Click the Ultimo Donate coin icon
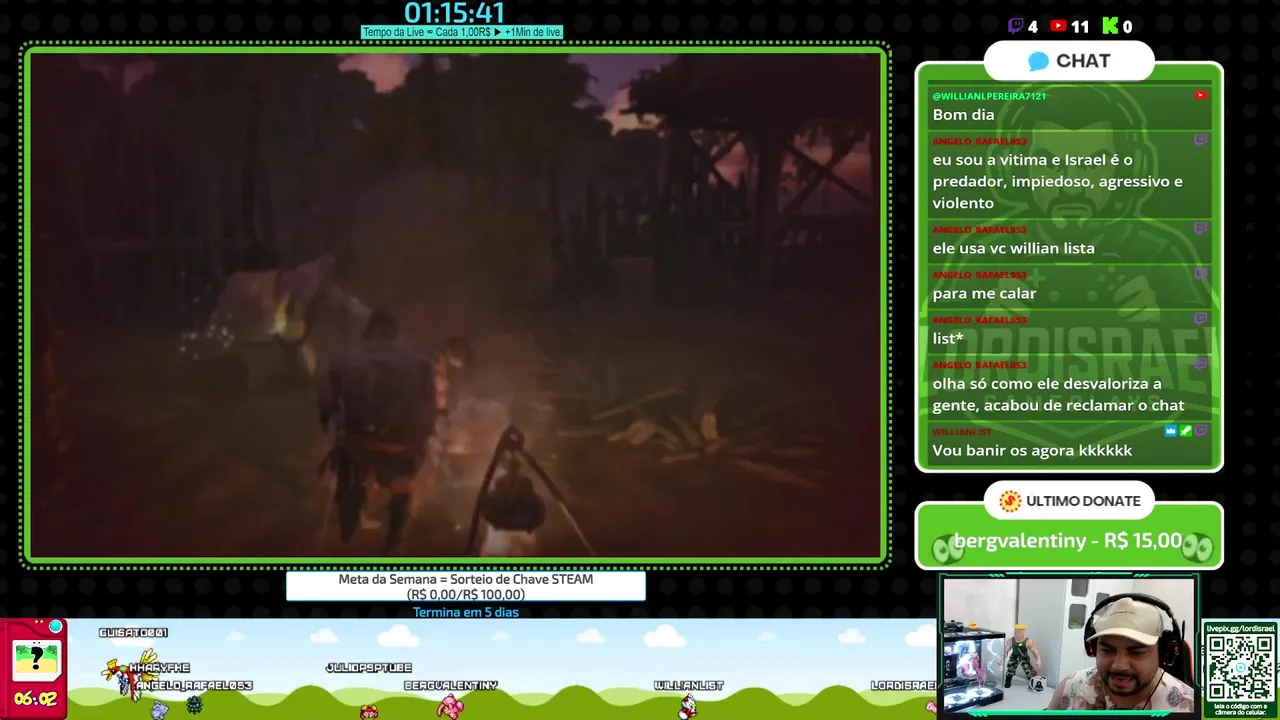This screenshot has height=720, width=1280. pyautogui.click(x=1010, y=501)
